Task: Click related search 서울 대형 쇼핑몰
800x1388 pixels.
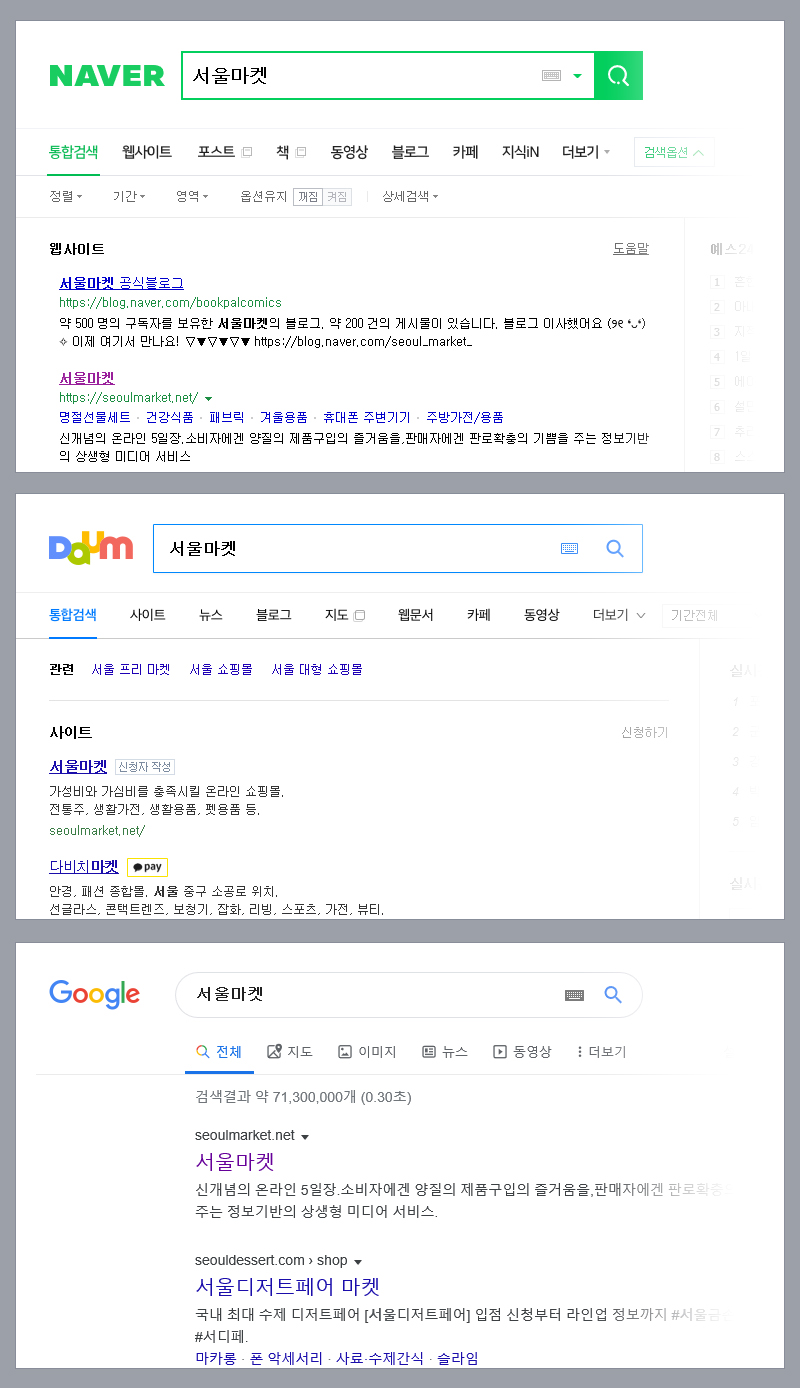Action: tap(317, 669)
